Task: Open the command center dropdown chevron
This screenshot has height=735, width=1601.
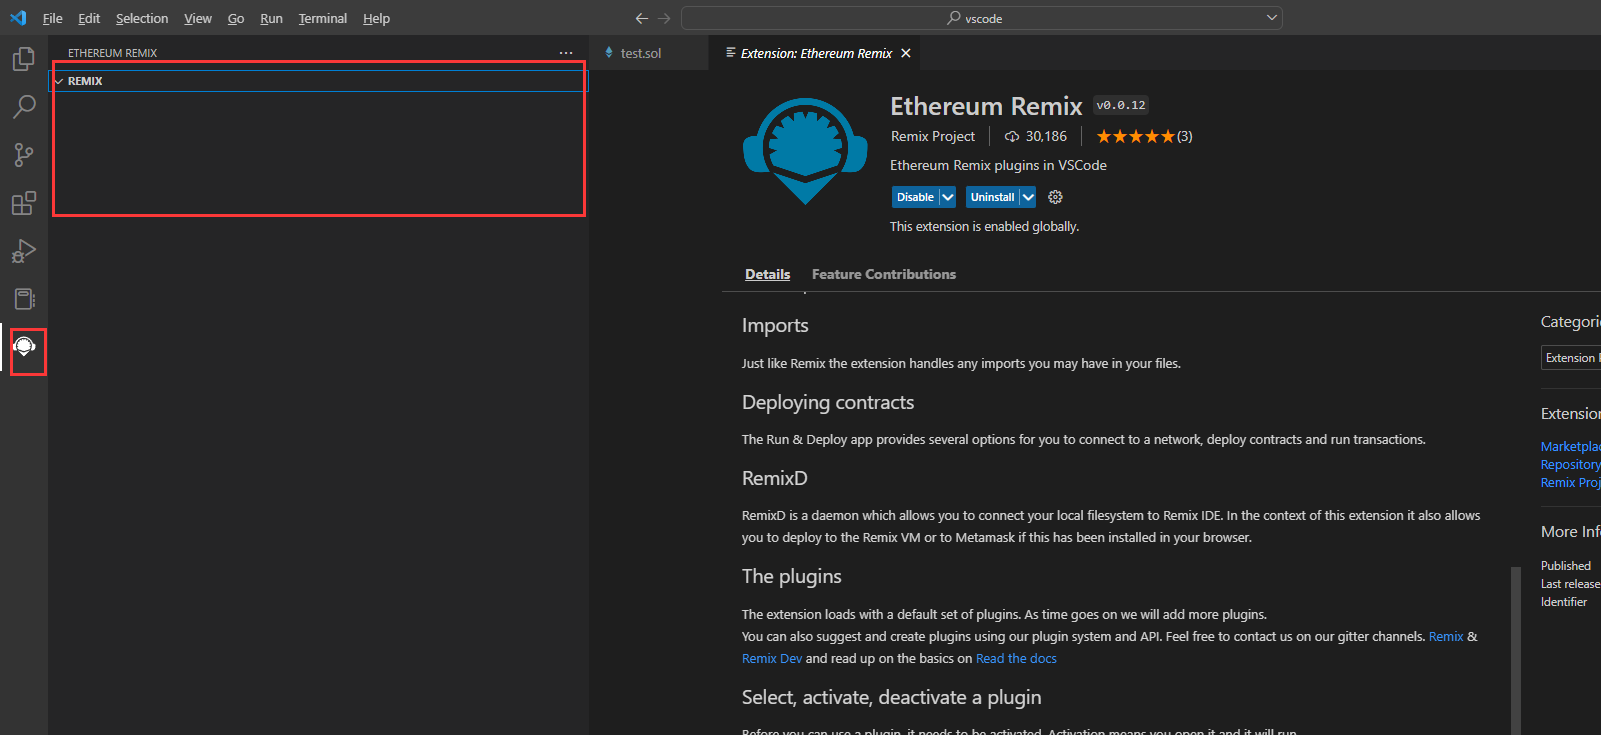Action: tap(1272, 18)
